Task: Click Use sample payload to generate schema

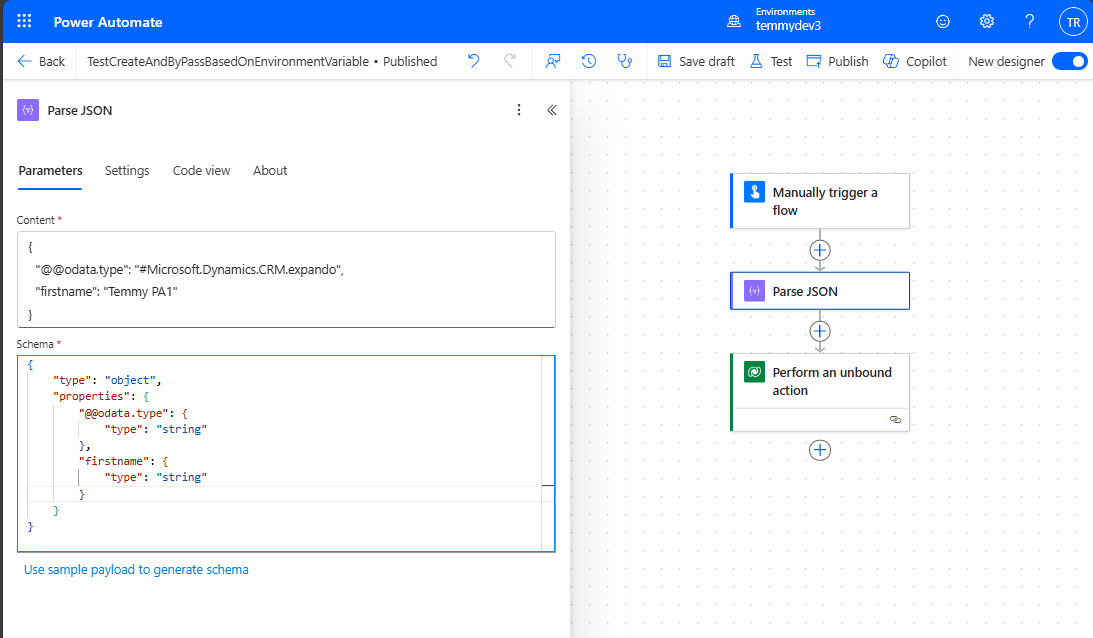Action: coord(136,570)
